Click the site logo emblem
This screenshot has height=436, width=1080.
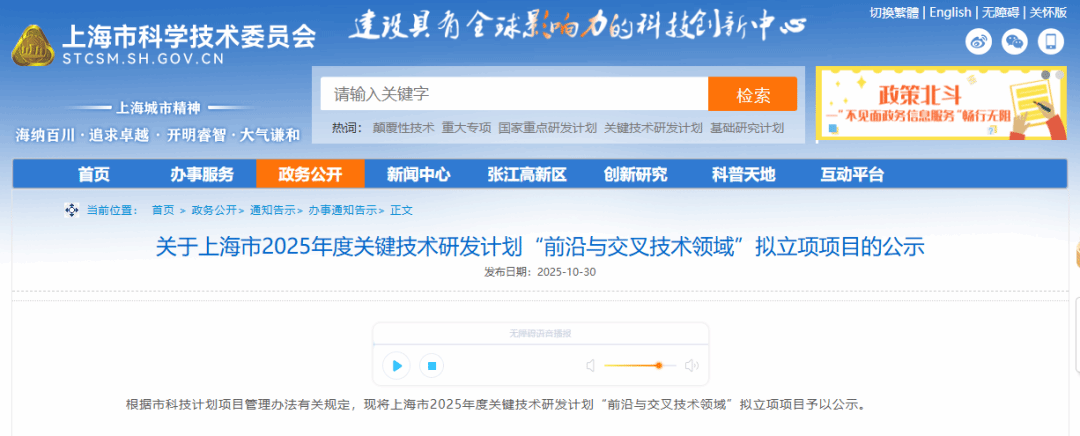pyautogui.click(x=32, y=45)
